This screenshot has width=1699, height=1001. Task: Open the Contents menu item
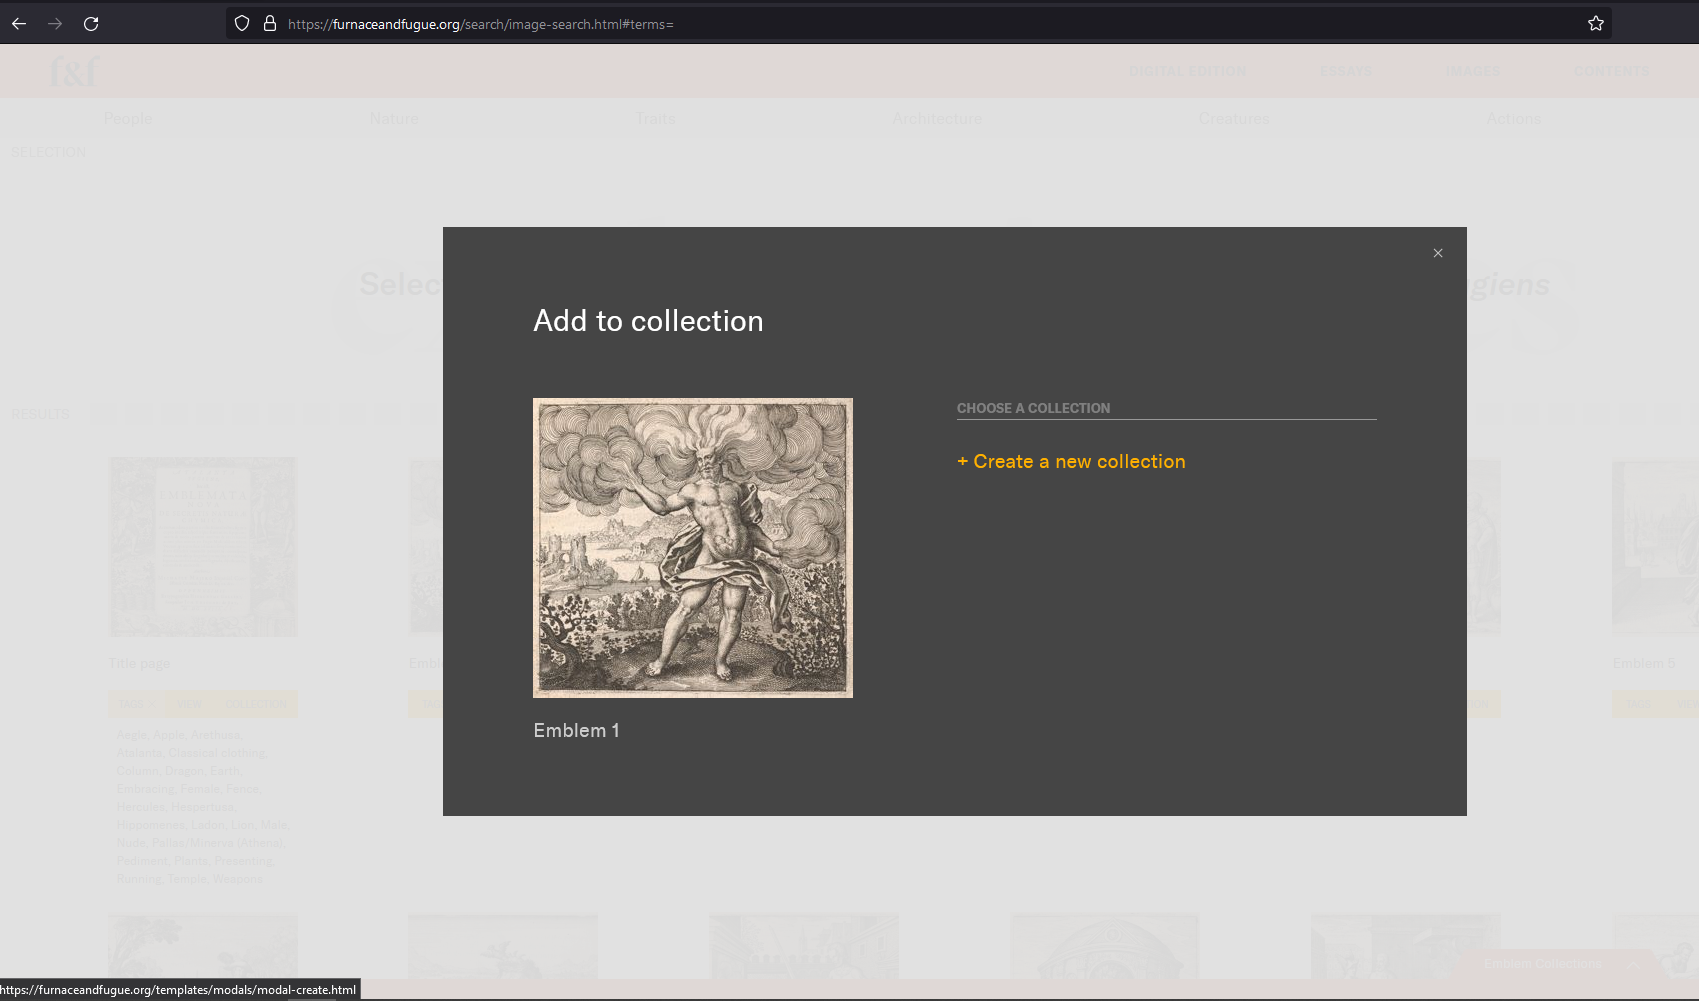click(x=1611, y=71)
